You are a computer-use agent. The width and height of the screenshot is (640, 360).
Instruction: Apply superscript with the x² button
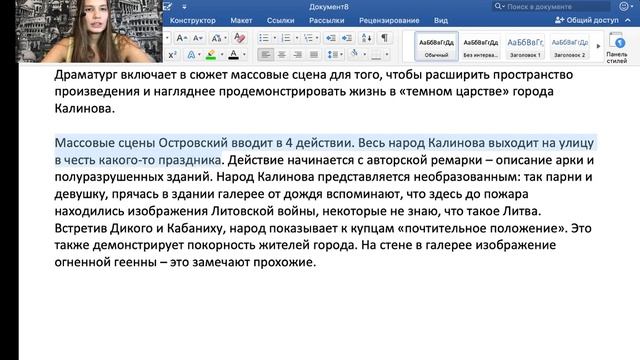coord(172,54)
